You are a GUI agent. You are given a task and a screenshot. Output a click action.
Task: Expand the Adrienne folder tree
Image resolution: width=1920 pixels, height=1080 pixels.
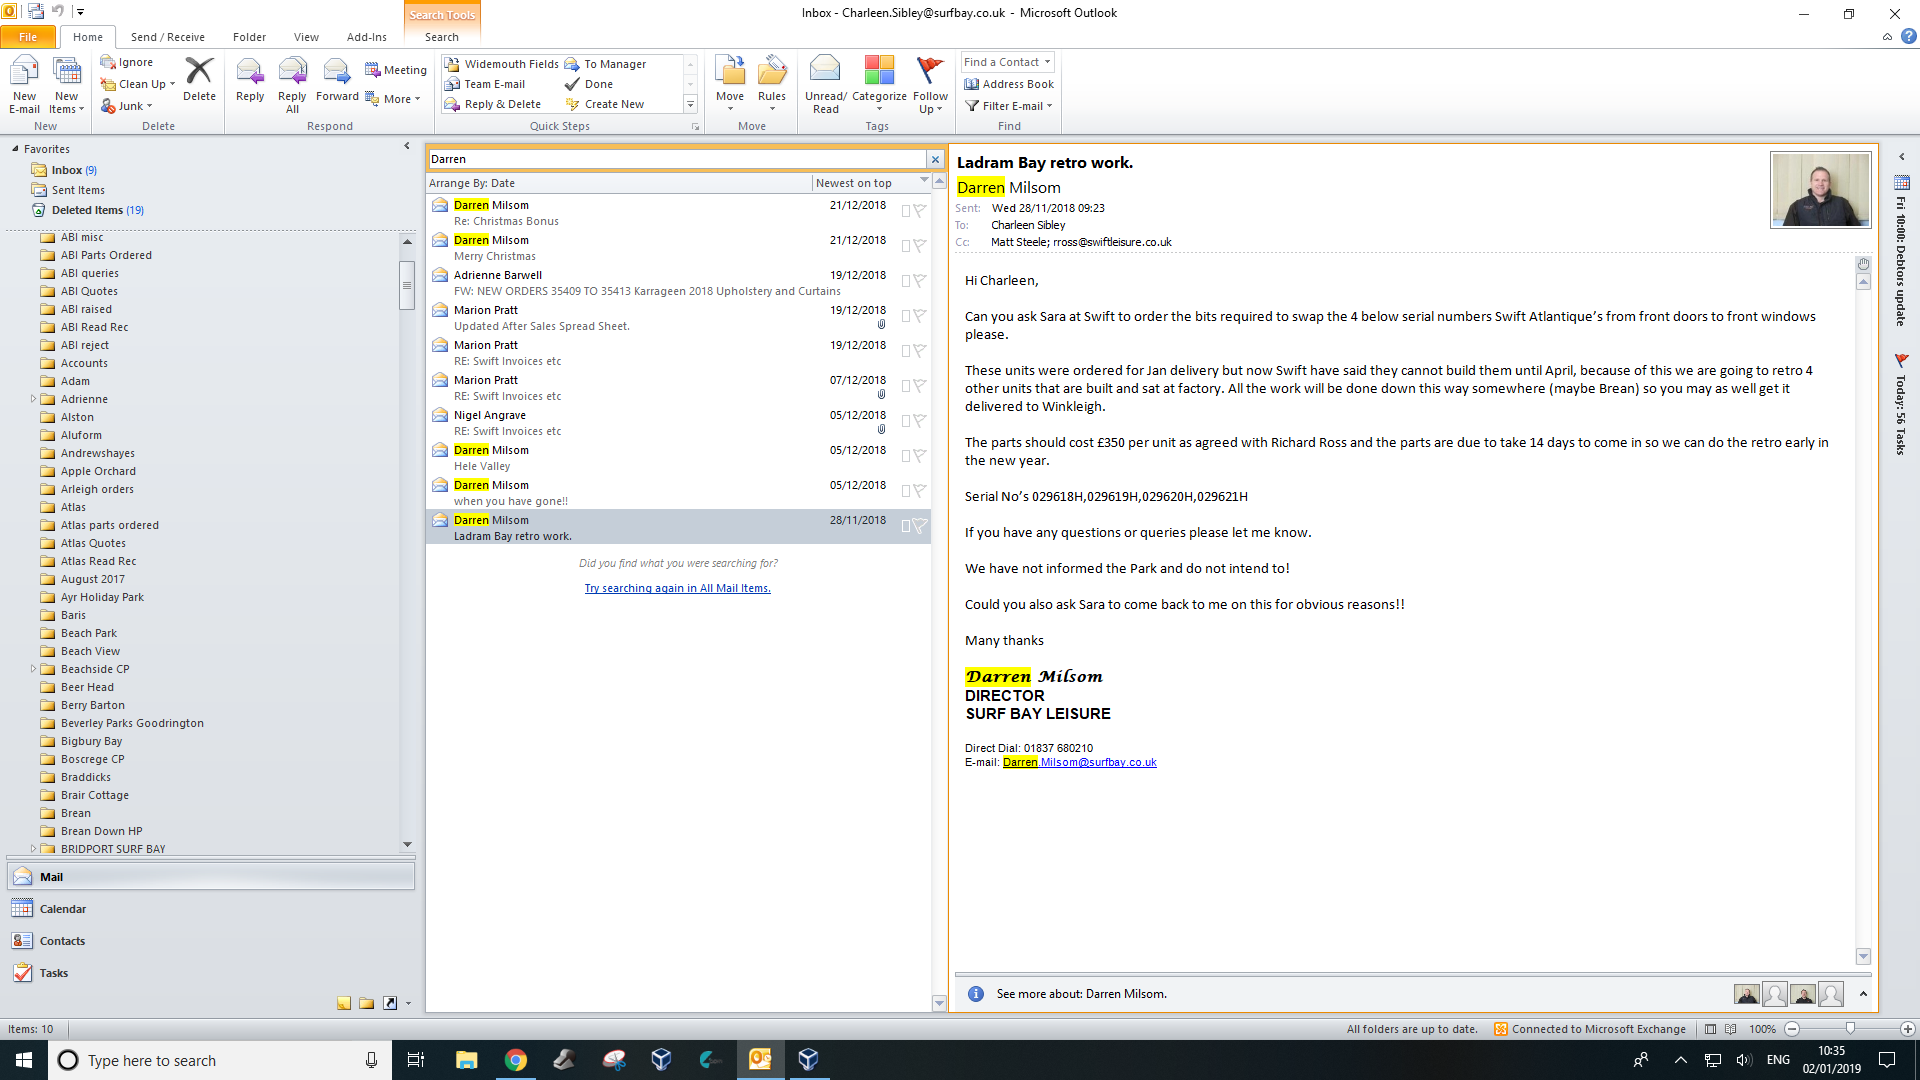[33, 399]
